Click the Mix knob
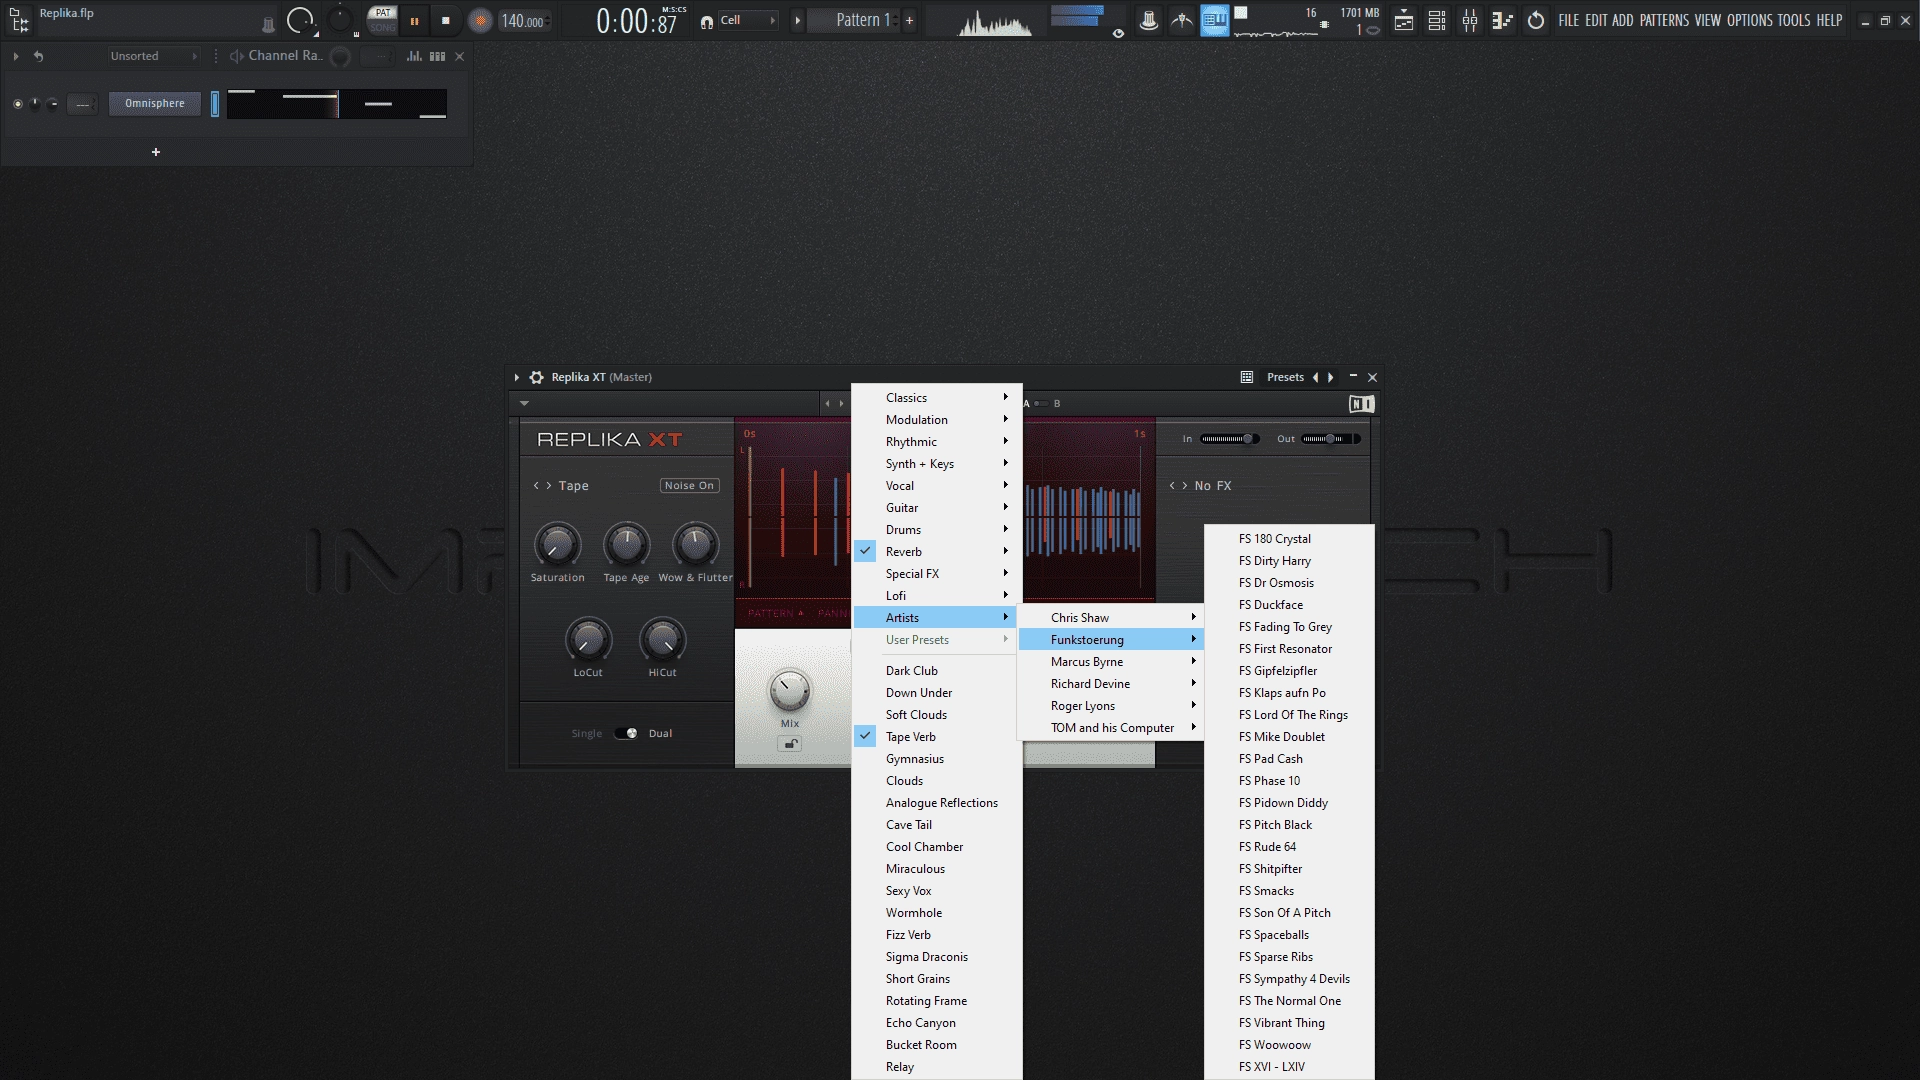The image size is (1920, 1080). tap(789, 690)
